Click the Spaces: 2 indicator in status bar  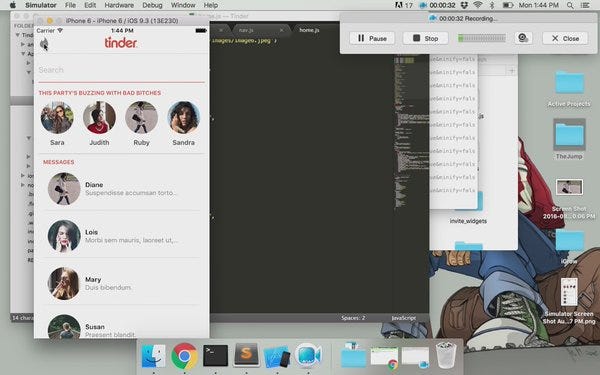click(x=353, y=318)
